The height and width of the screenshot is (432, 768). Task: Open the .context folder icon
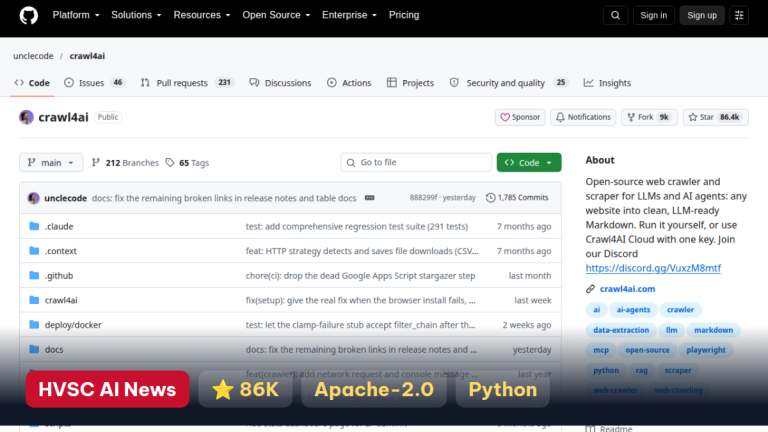point(34,251)
